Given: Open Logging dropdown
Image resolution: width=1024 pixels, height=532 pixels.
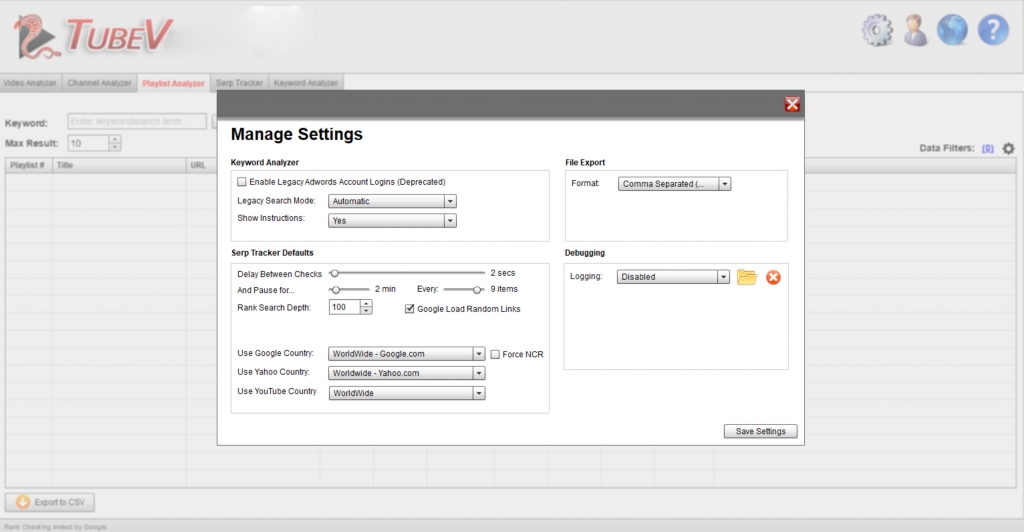Looking at the screenshot, I should pos(673,277).
